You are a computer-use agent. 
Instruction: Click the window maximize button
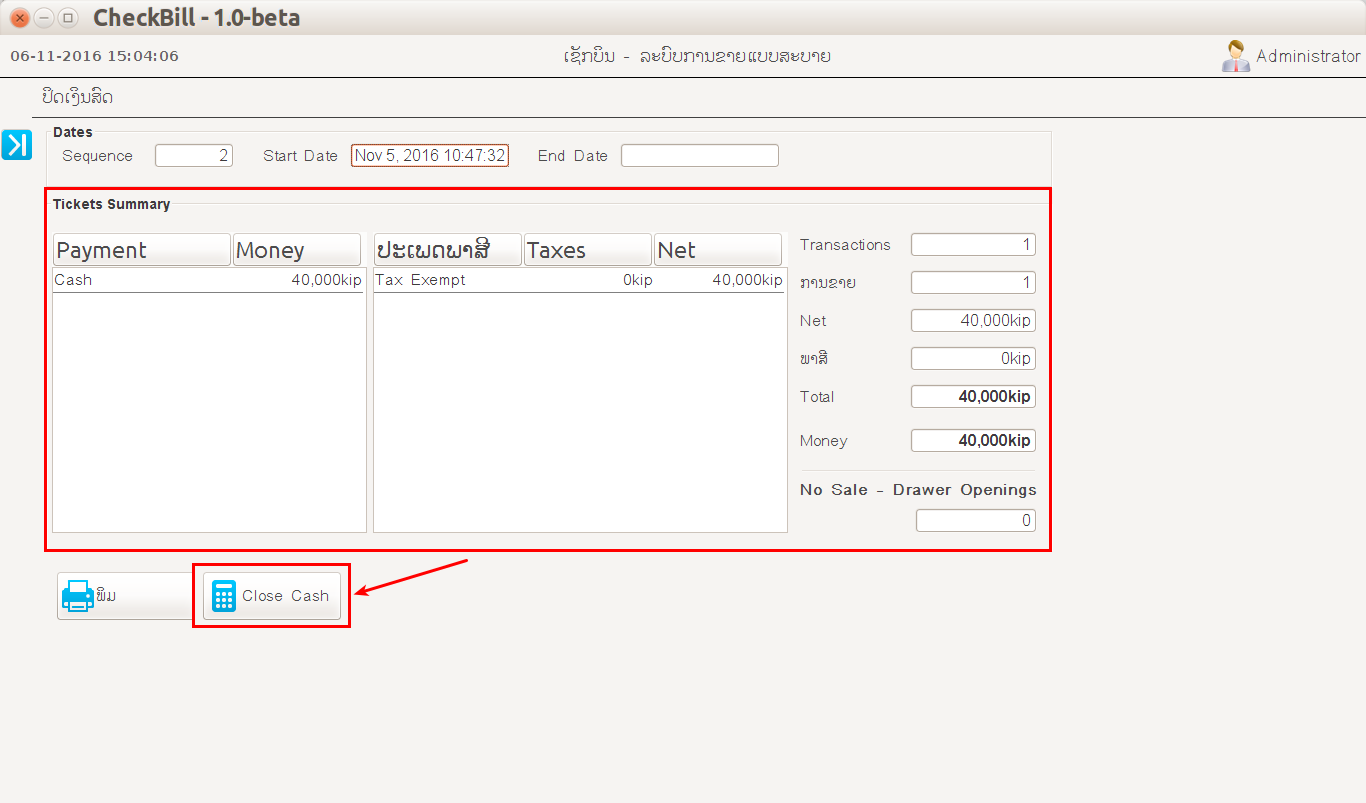coord(68,18)
